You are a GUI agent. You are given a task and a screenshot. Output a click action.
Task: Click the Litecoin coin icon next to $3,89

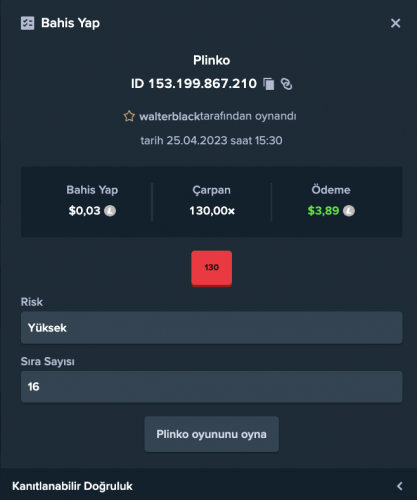tap(349, 211)
